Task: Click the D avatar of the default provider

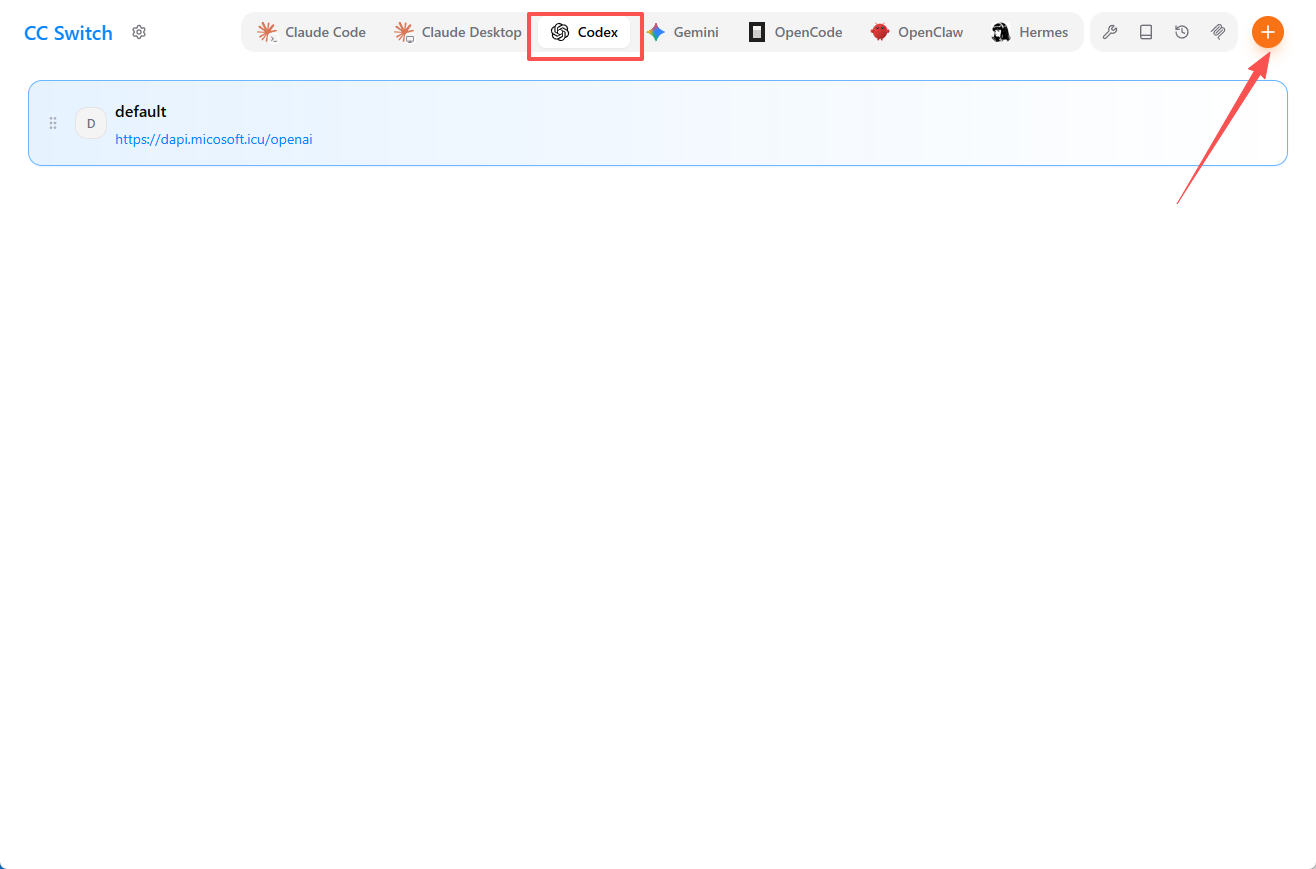Action: pyautogui.click(x=91, y=123)
